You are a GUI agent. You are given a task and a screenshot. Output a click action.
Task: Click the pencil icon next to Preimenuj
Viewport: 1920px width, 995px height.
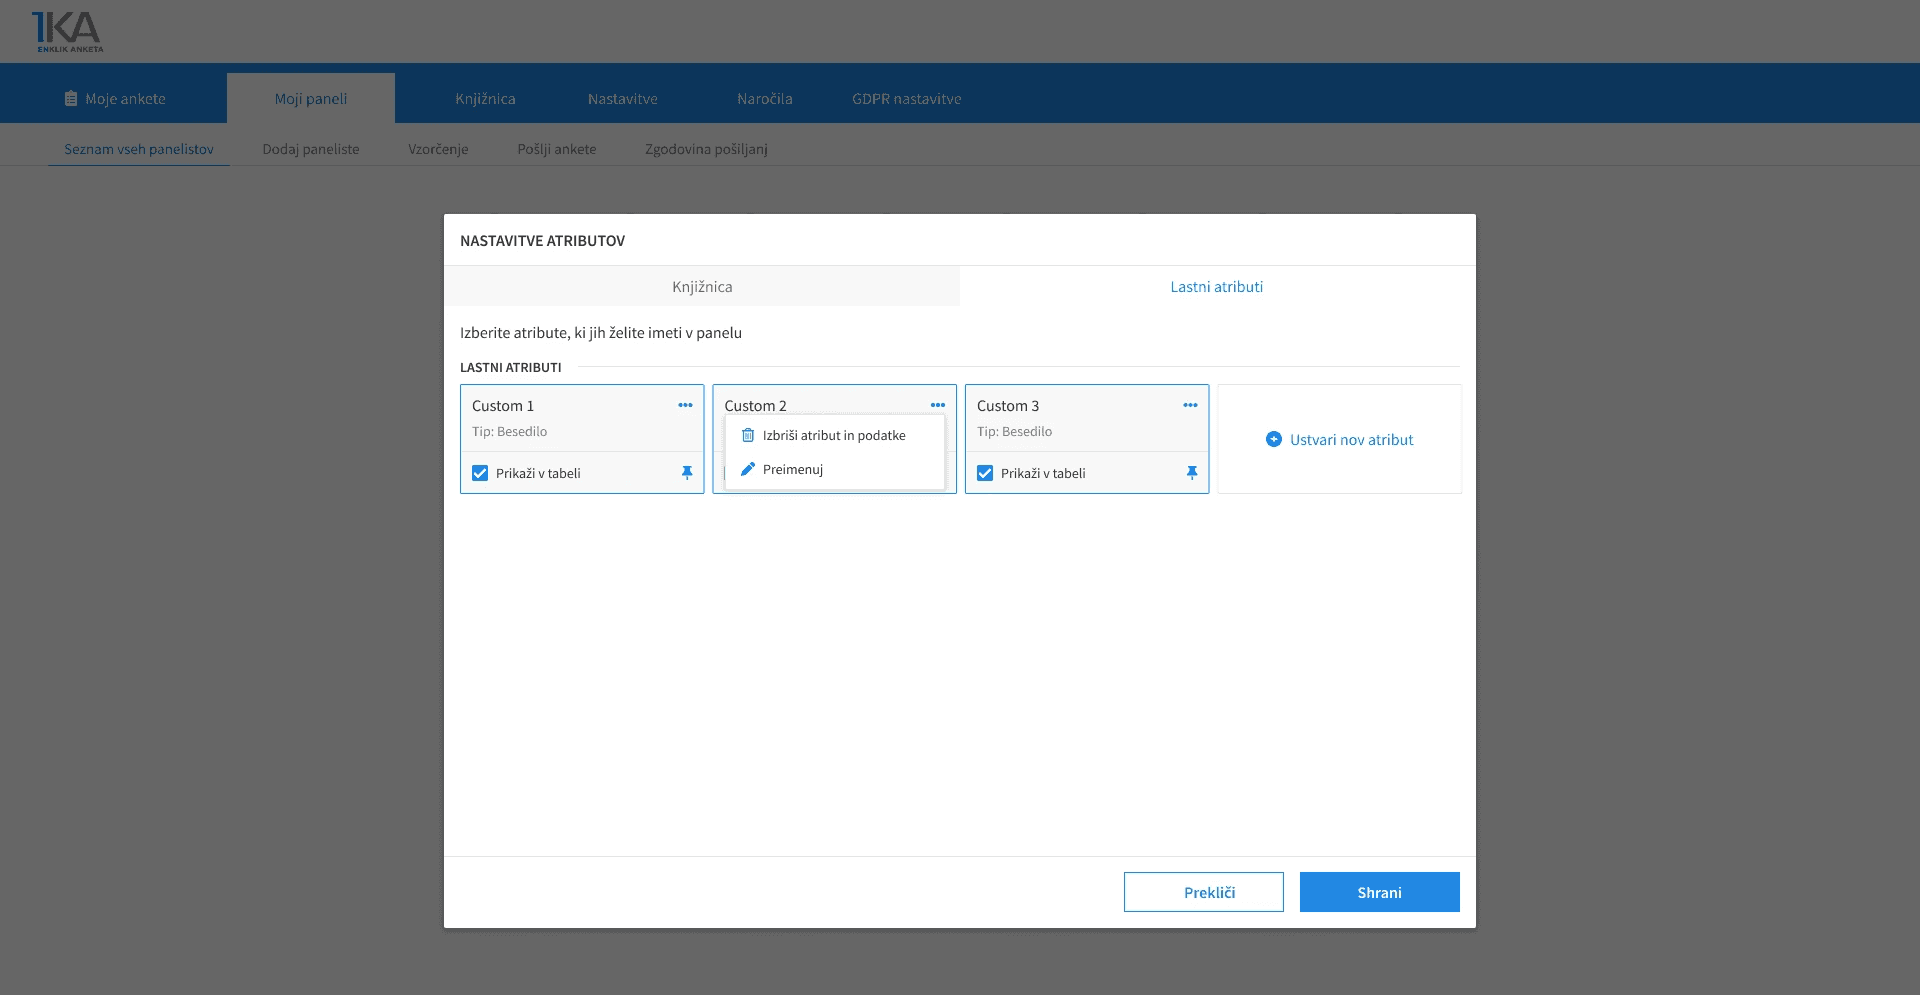tap(748, 469)
